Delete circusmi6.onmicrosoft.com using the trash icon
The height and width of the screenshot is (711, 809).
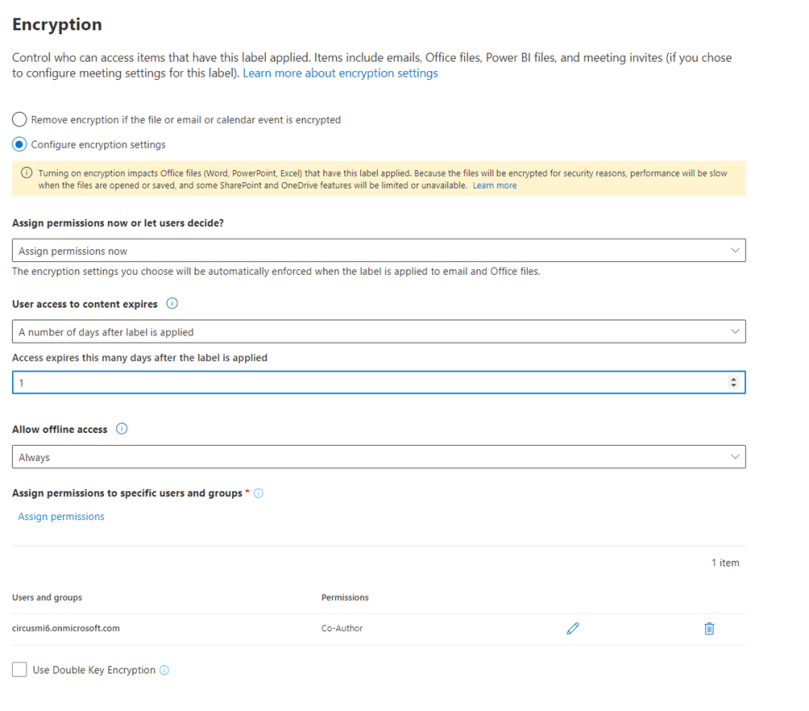(x=710, y=628)
